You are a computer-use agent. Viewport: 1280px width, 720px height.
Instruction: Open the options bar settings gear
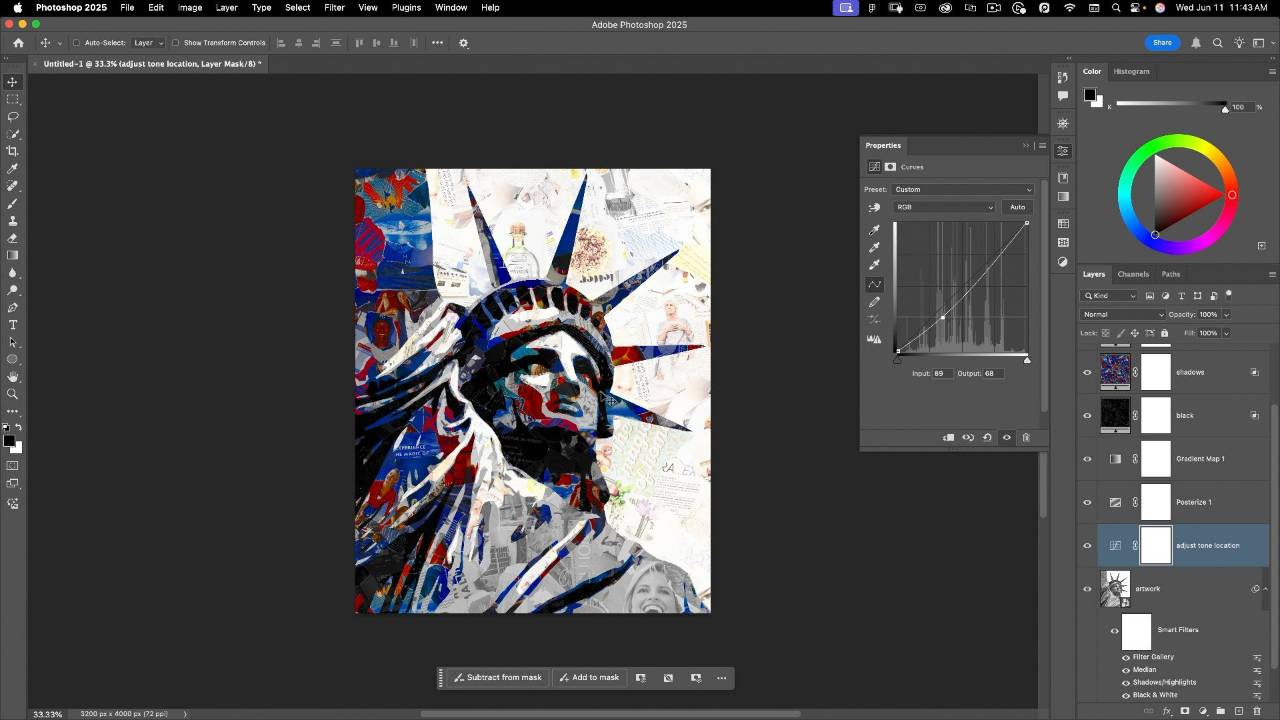tap(463, 43)
